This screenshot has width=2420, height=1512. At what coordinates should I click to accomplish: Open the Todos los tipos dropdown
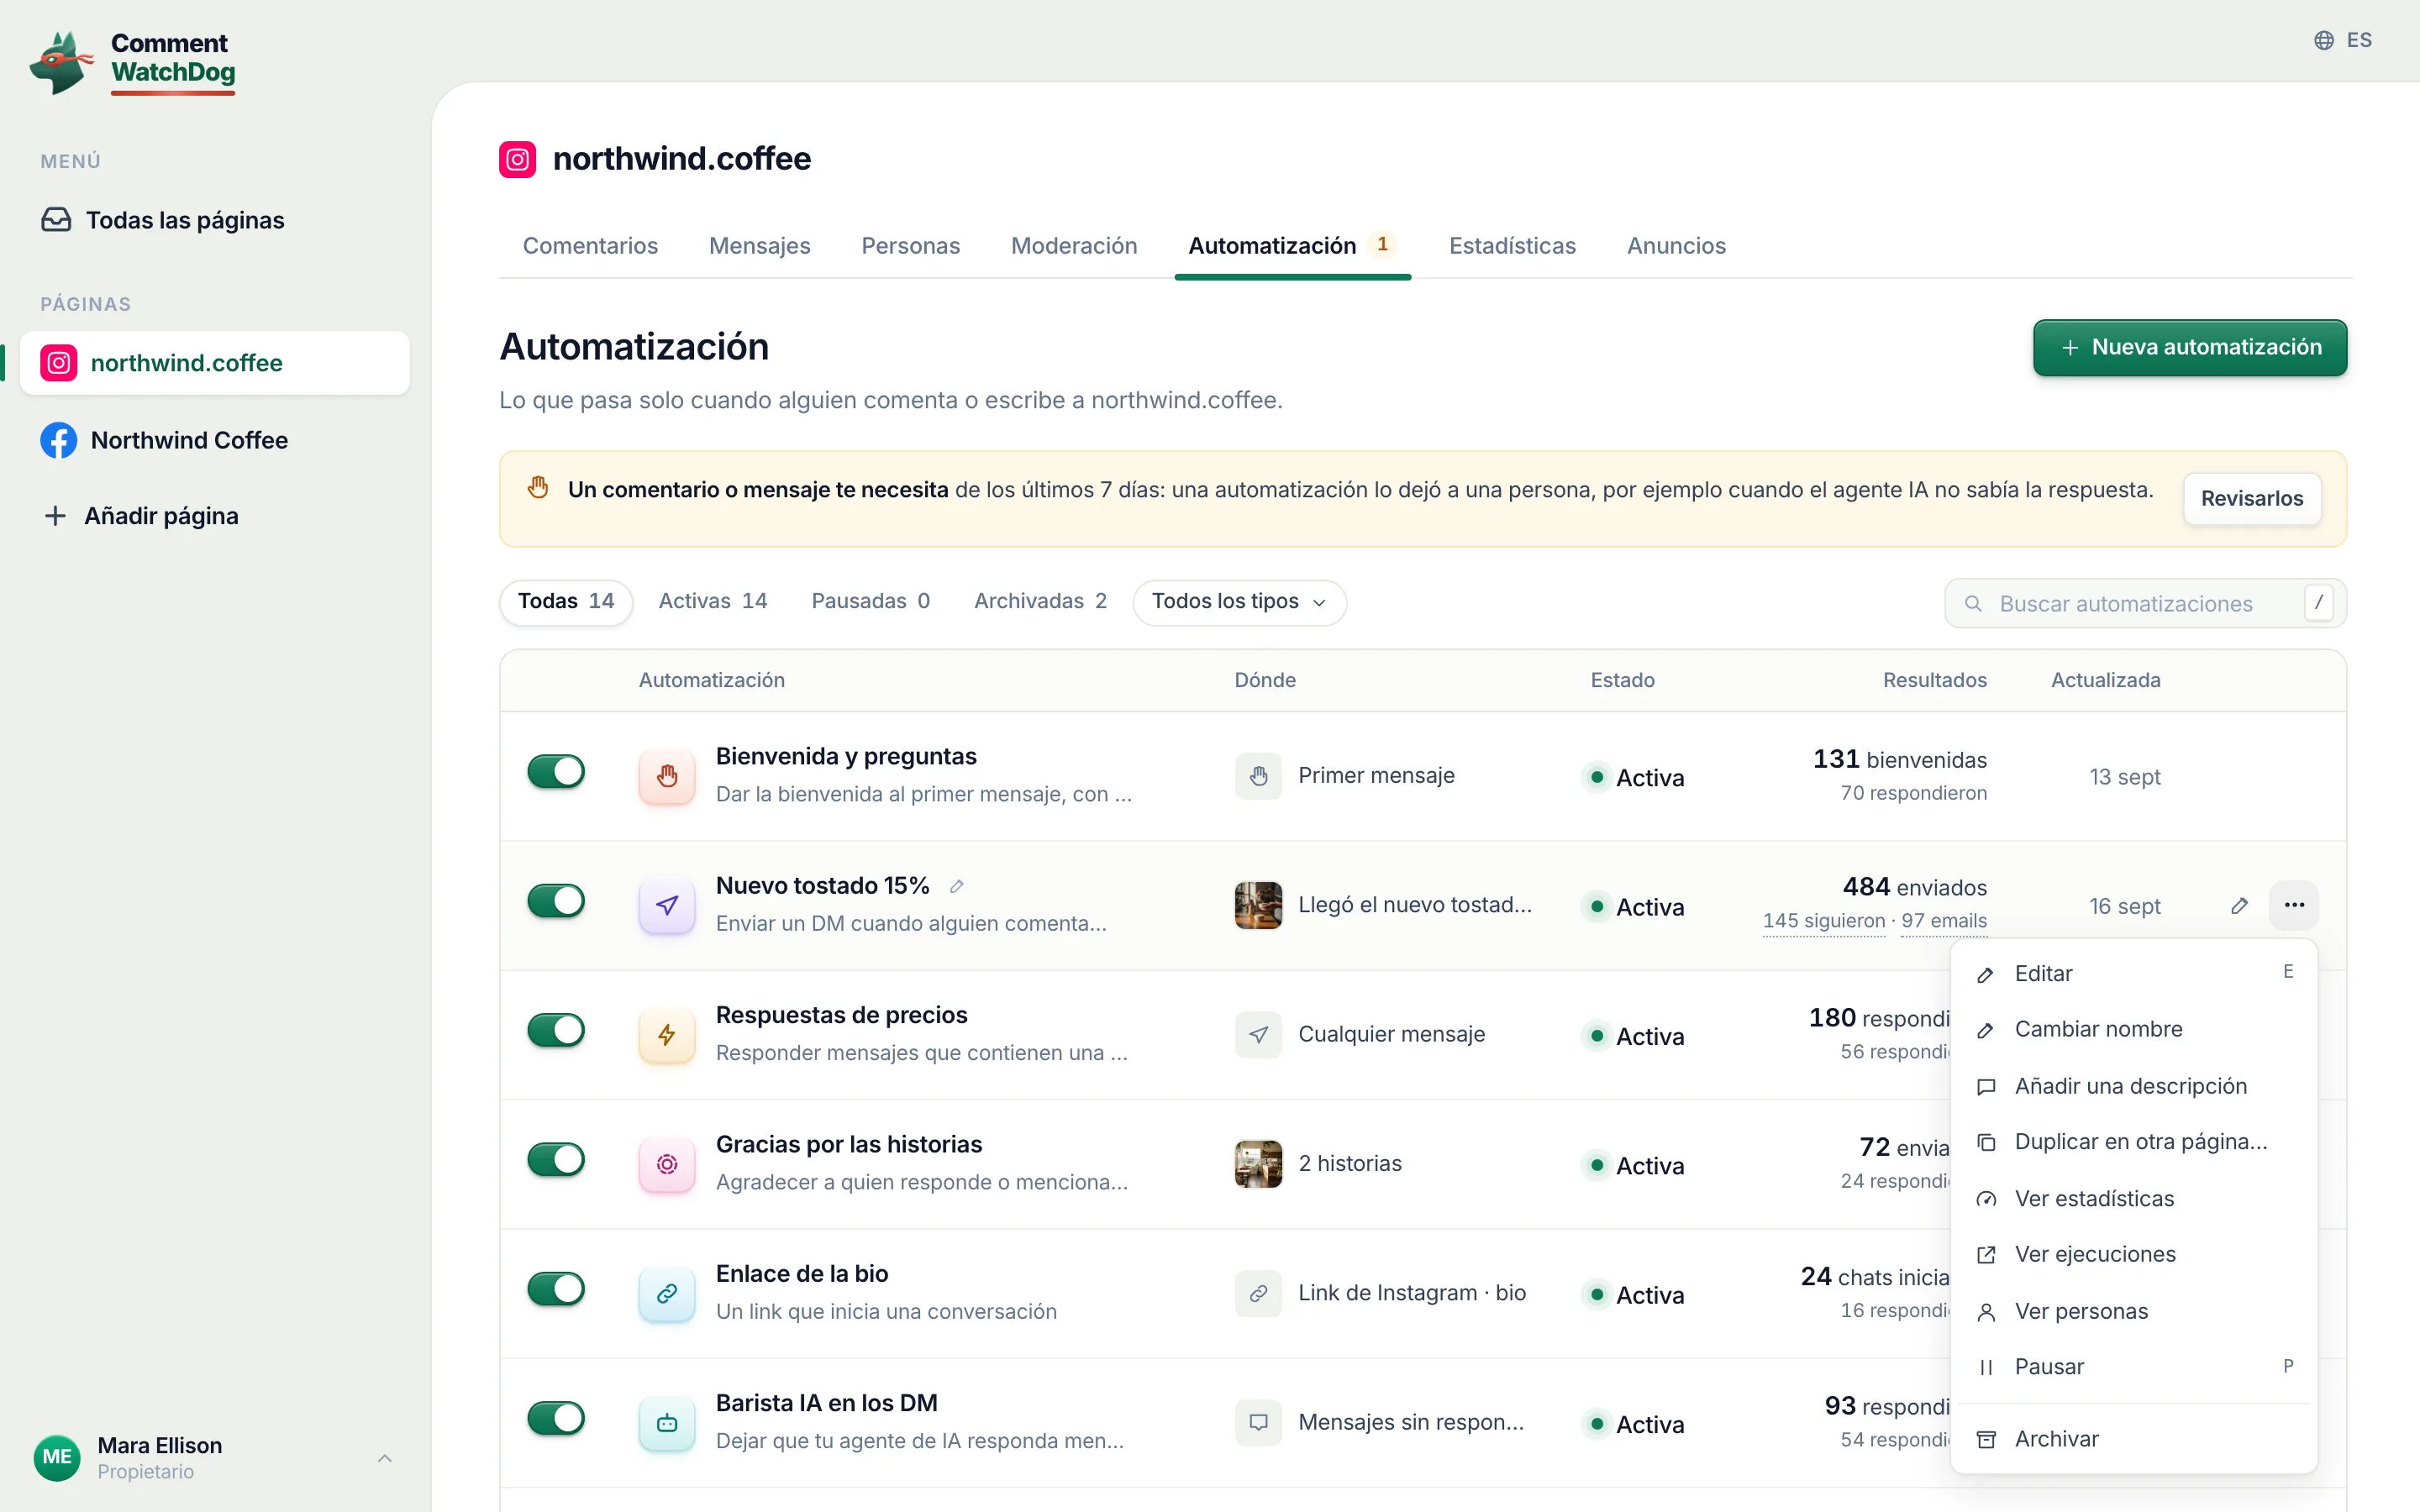pyautogui.click(x=1239, y=602)
